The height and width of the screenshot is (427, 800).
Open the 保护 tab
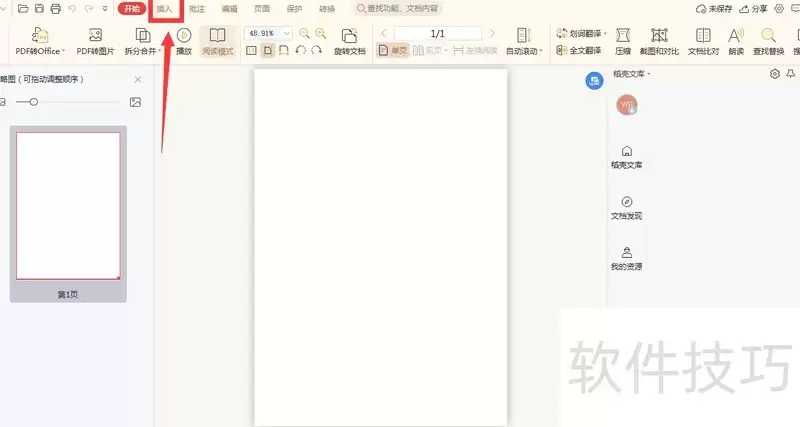pyautogui.click(x=295, y=9)
